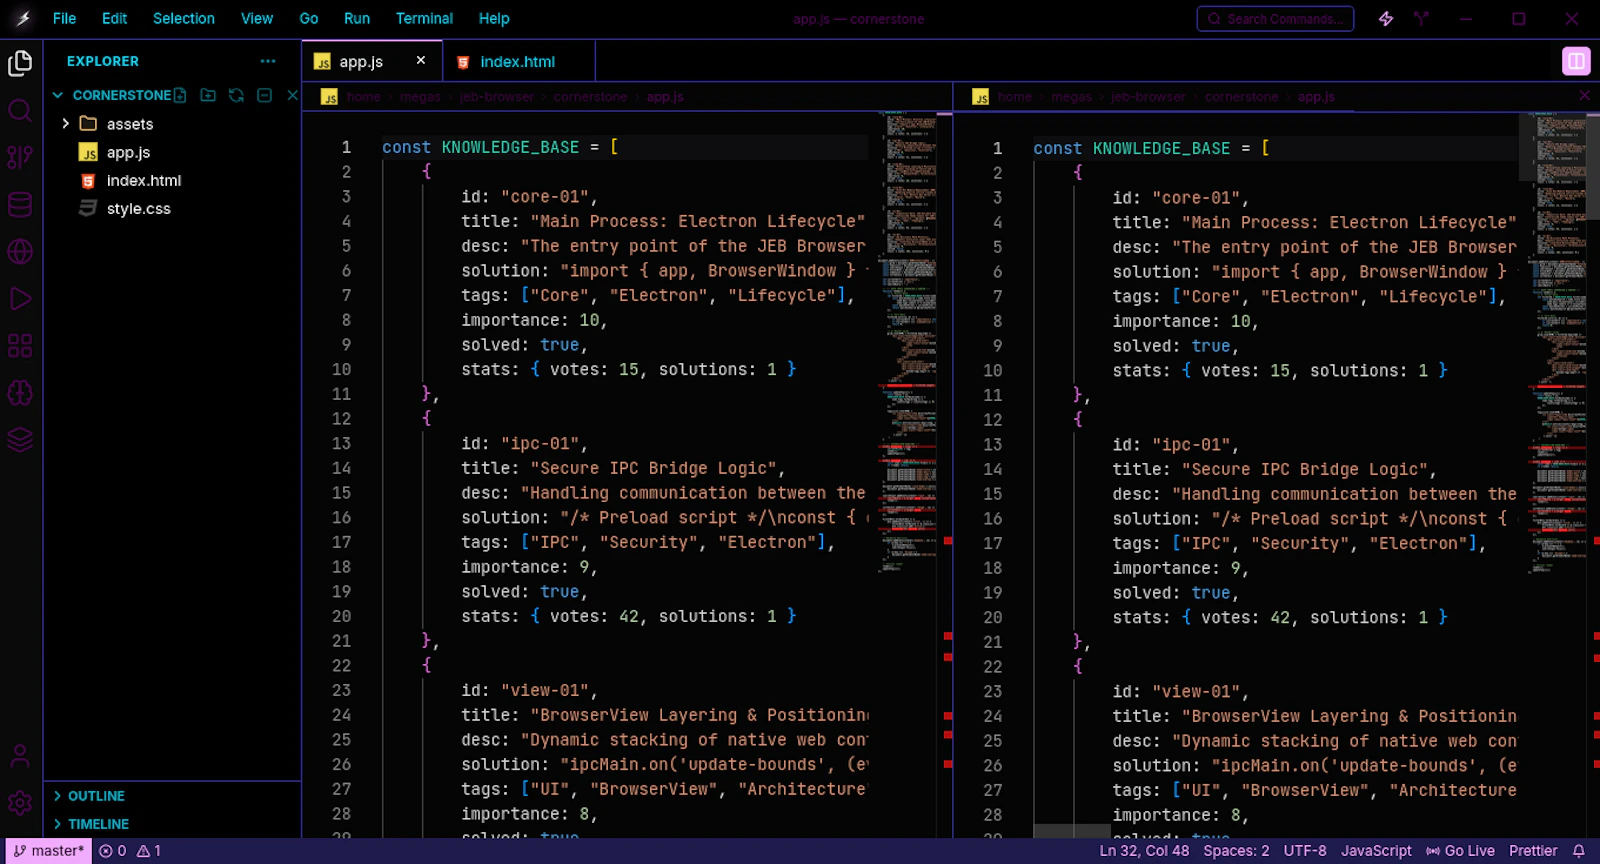The image size is (1600, 864).
Task: Click the left editor minimap
Action: coord(909,343)
